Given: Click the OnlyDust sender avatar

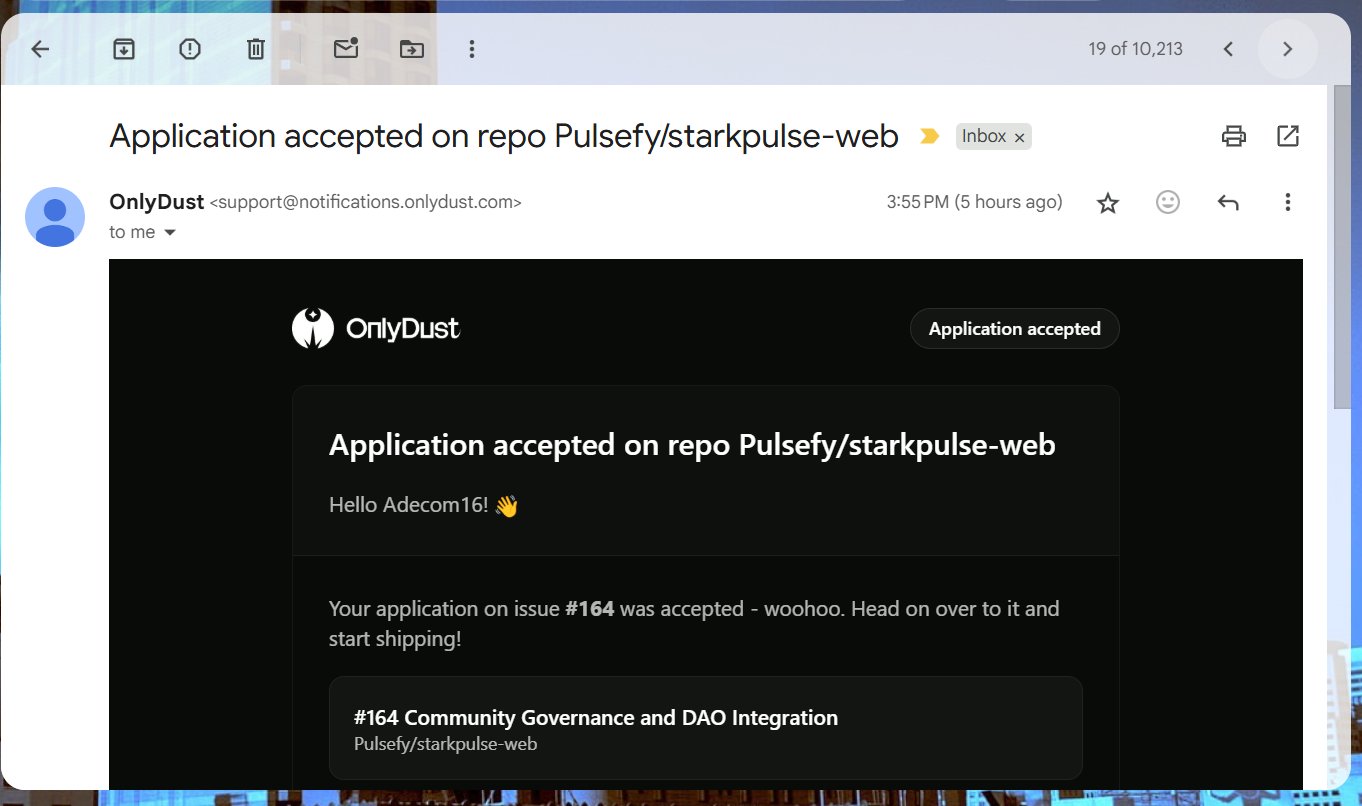Looking at the screenshot, I should 55,217.
